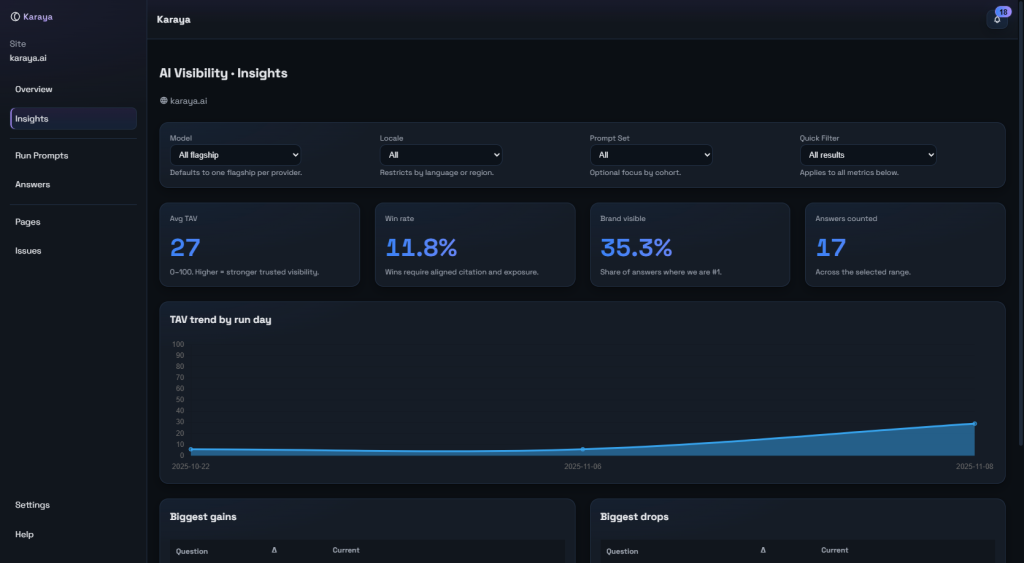Click the 2025-11-06 data point on the TAV chart
Viewport: 1024px width, 563px height.
pyautogui.click(x=583, y=449)
